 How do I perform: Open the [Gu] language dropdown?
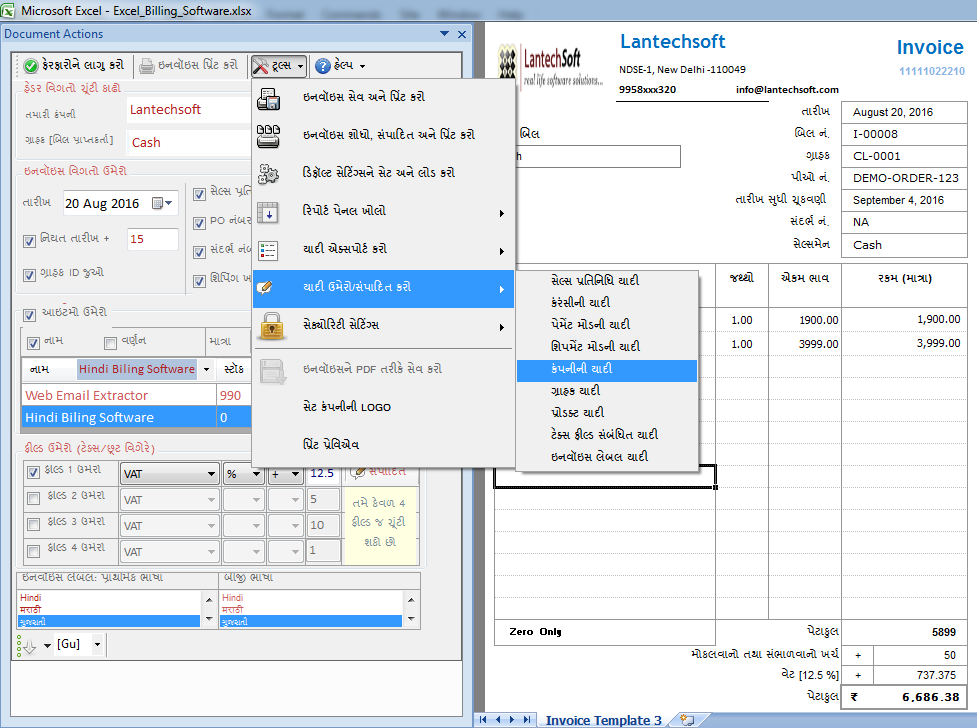coord(97,644)
